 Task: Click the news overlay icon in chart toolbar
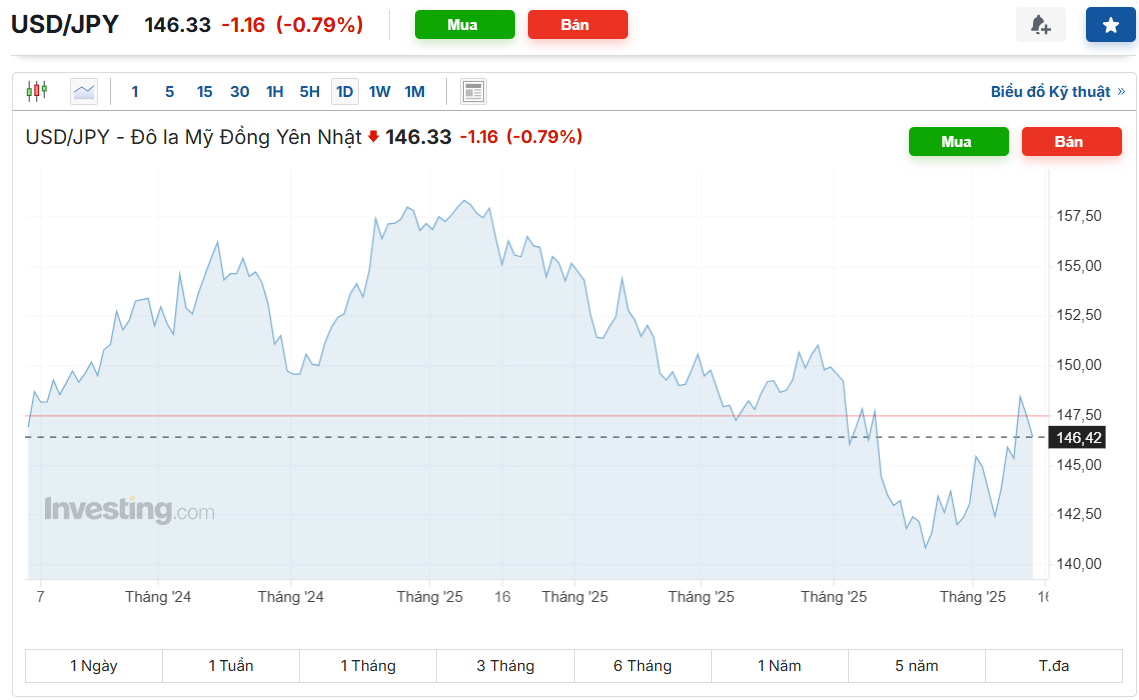[x=473, y=92]
